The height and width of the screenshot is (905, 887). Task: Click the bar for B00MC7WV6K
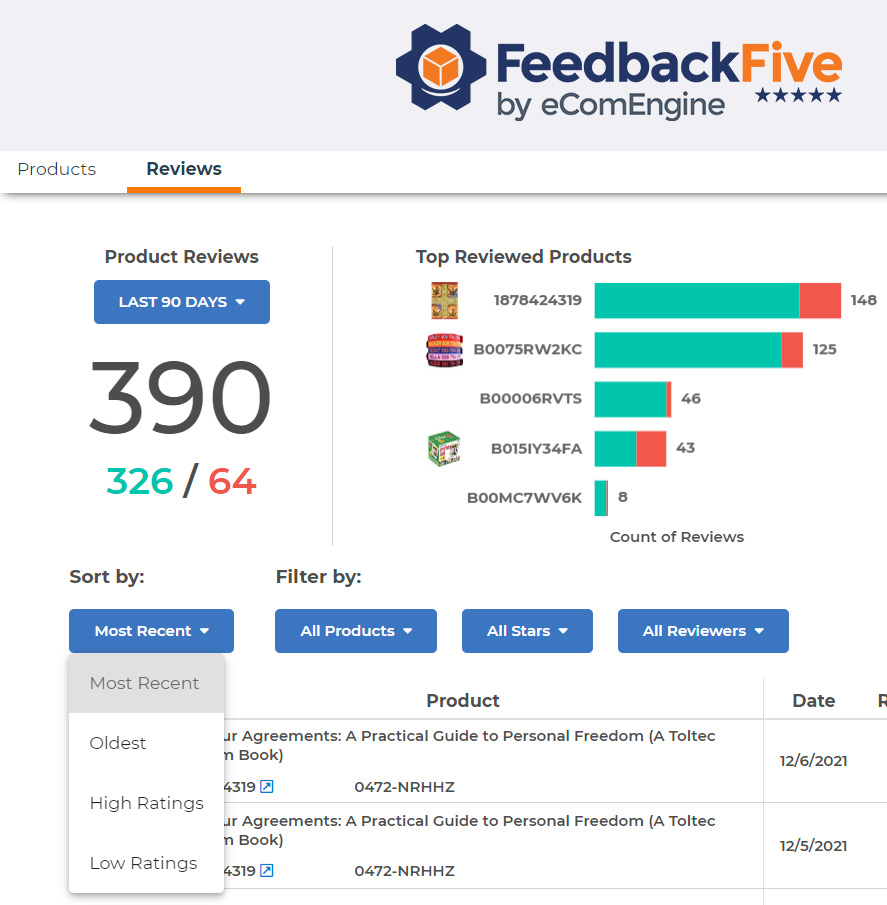click(601, 498)
